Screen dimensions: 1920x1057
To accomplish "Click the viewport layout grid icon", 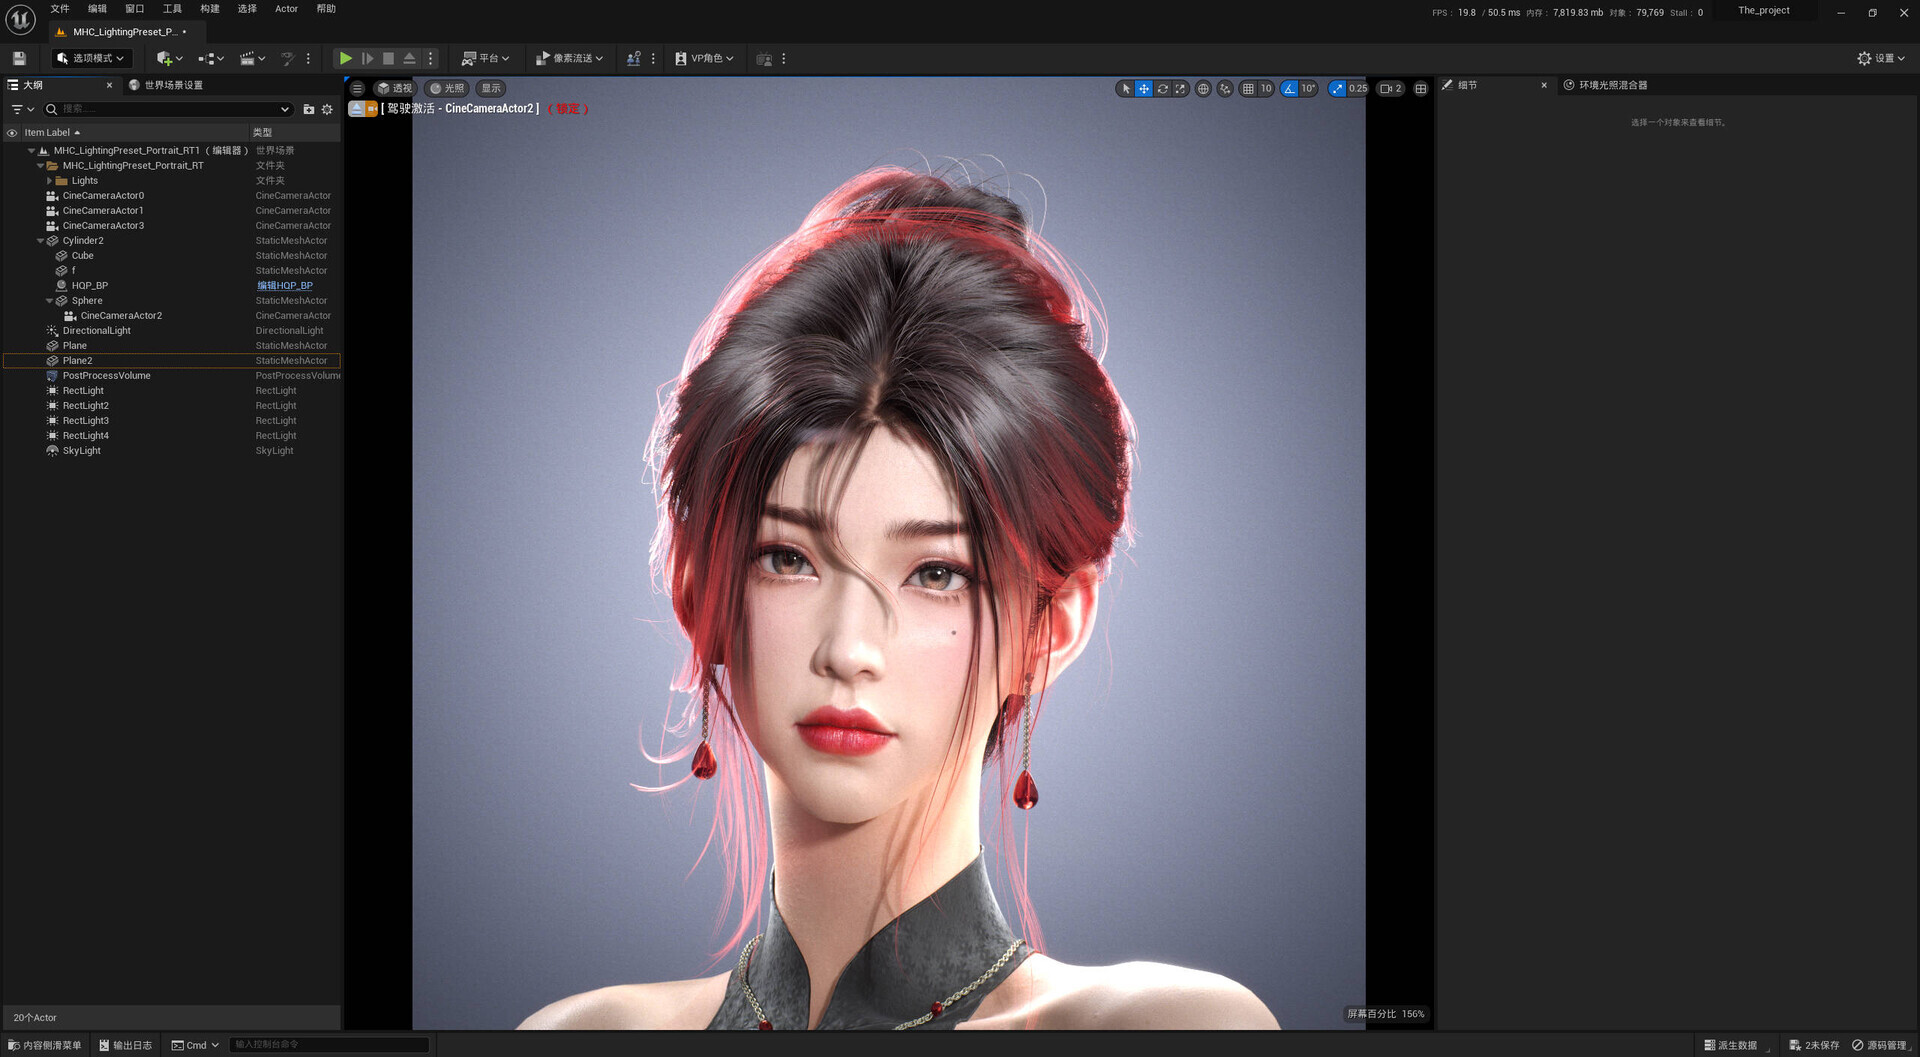I will [1420, 88].
